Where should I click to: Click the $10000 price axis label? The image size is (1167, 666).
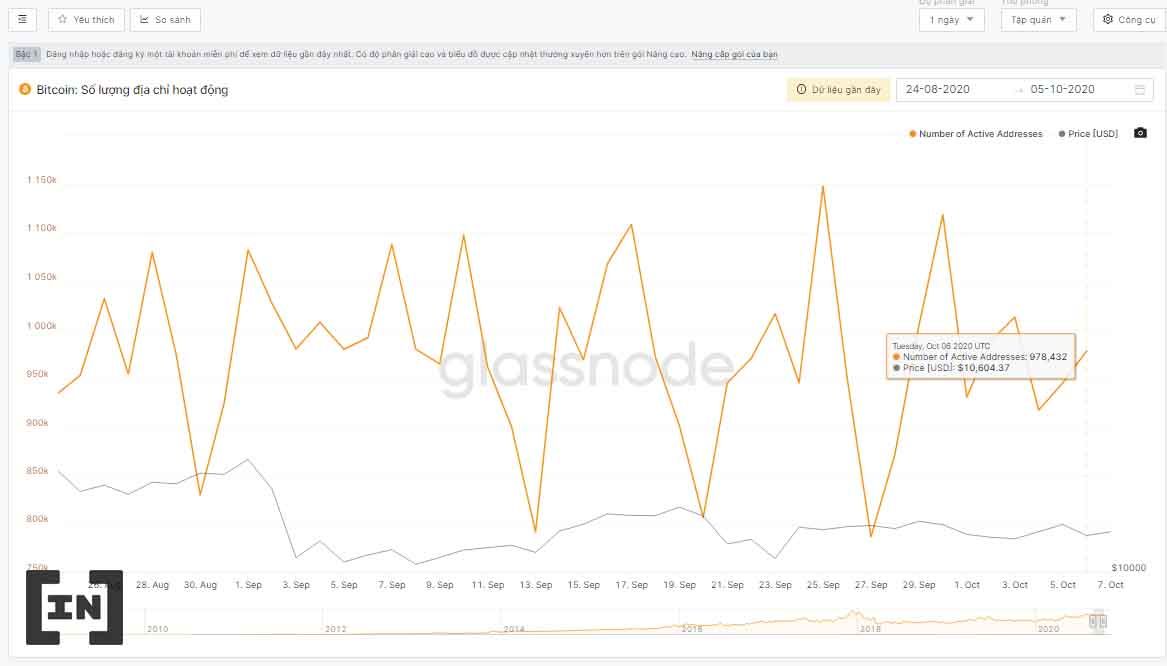coord(1128,568)
